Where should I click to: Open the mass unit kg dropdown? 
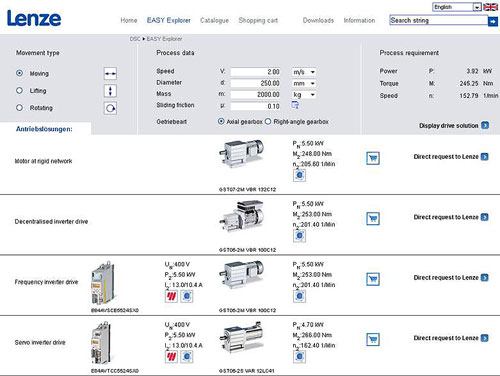[x=304, y=95]
